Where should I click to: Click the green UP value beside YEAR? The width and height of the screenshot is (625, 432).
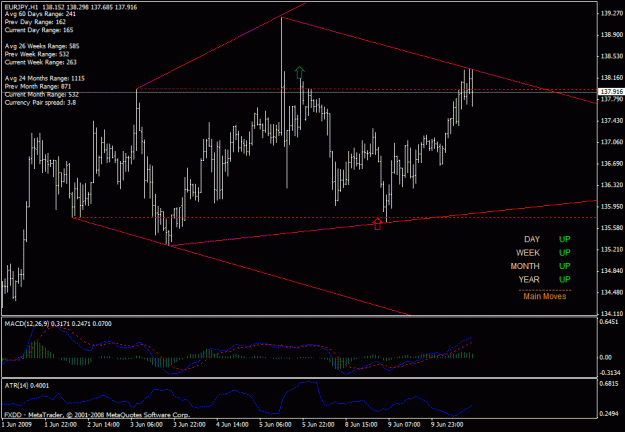click(x=565, y=279)
